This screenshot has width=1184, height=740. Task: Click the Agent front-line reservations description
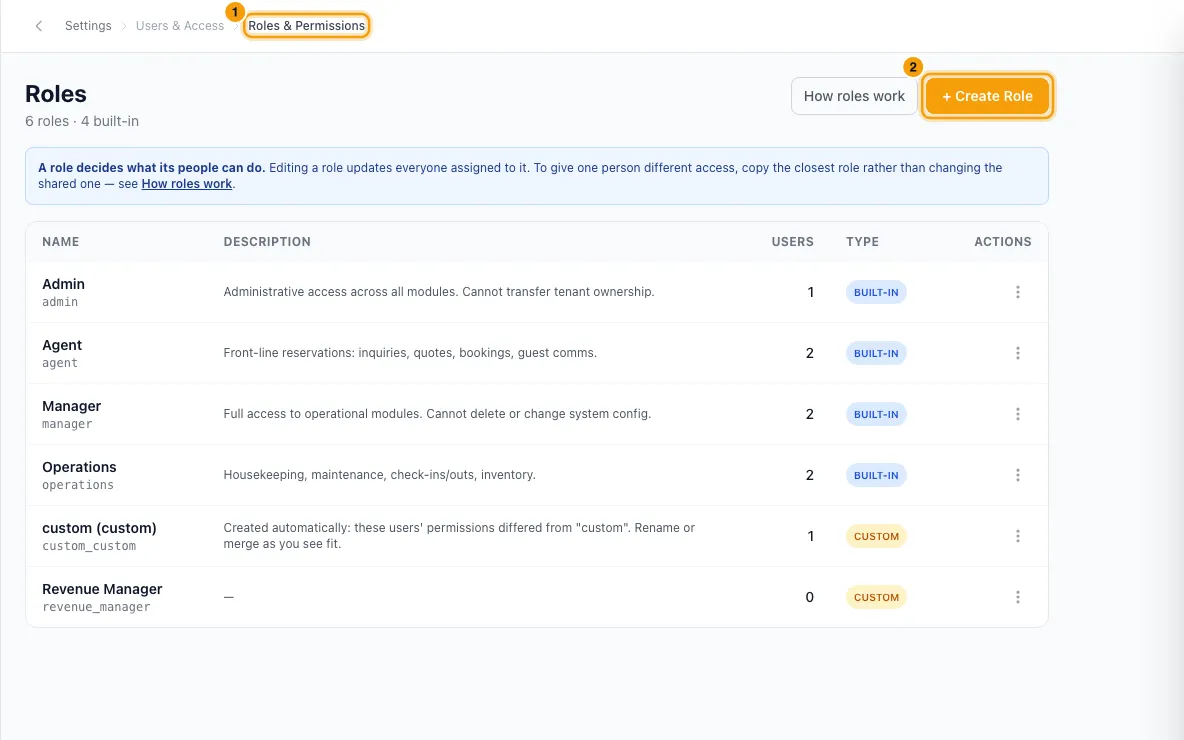410,353
